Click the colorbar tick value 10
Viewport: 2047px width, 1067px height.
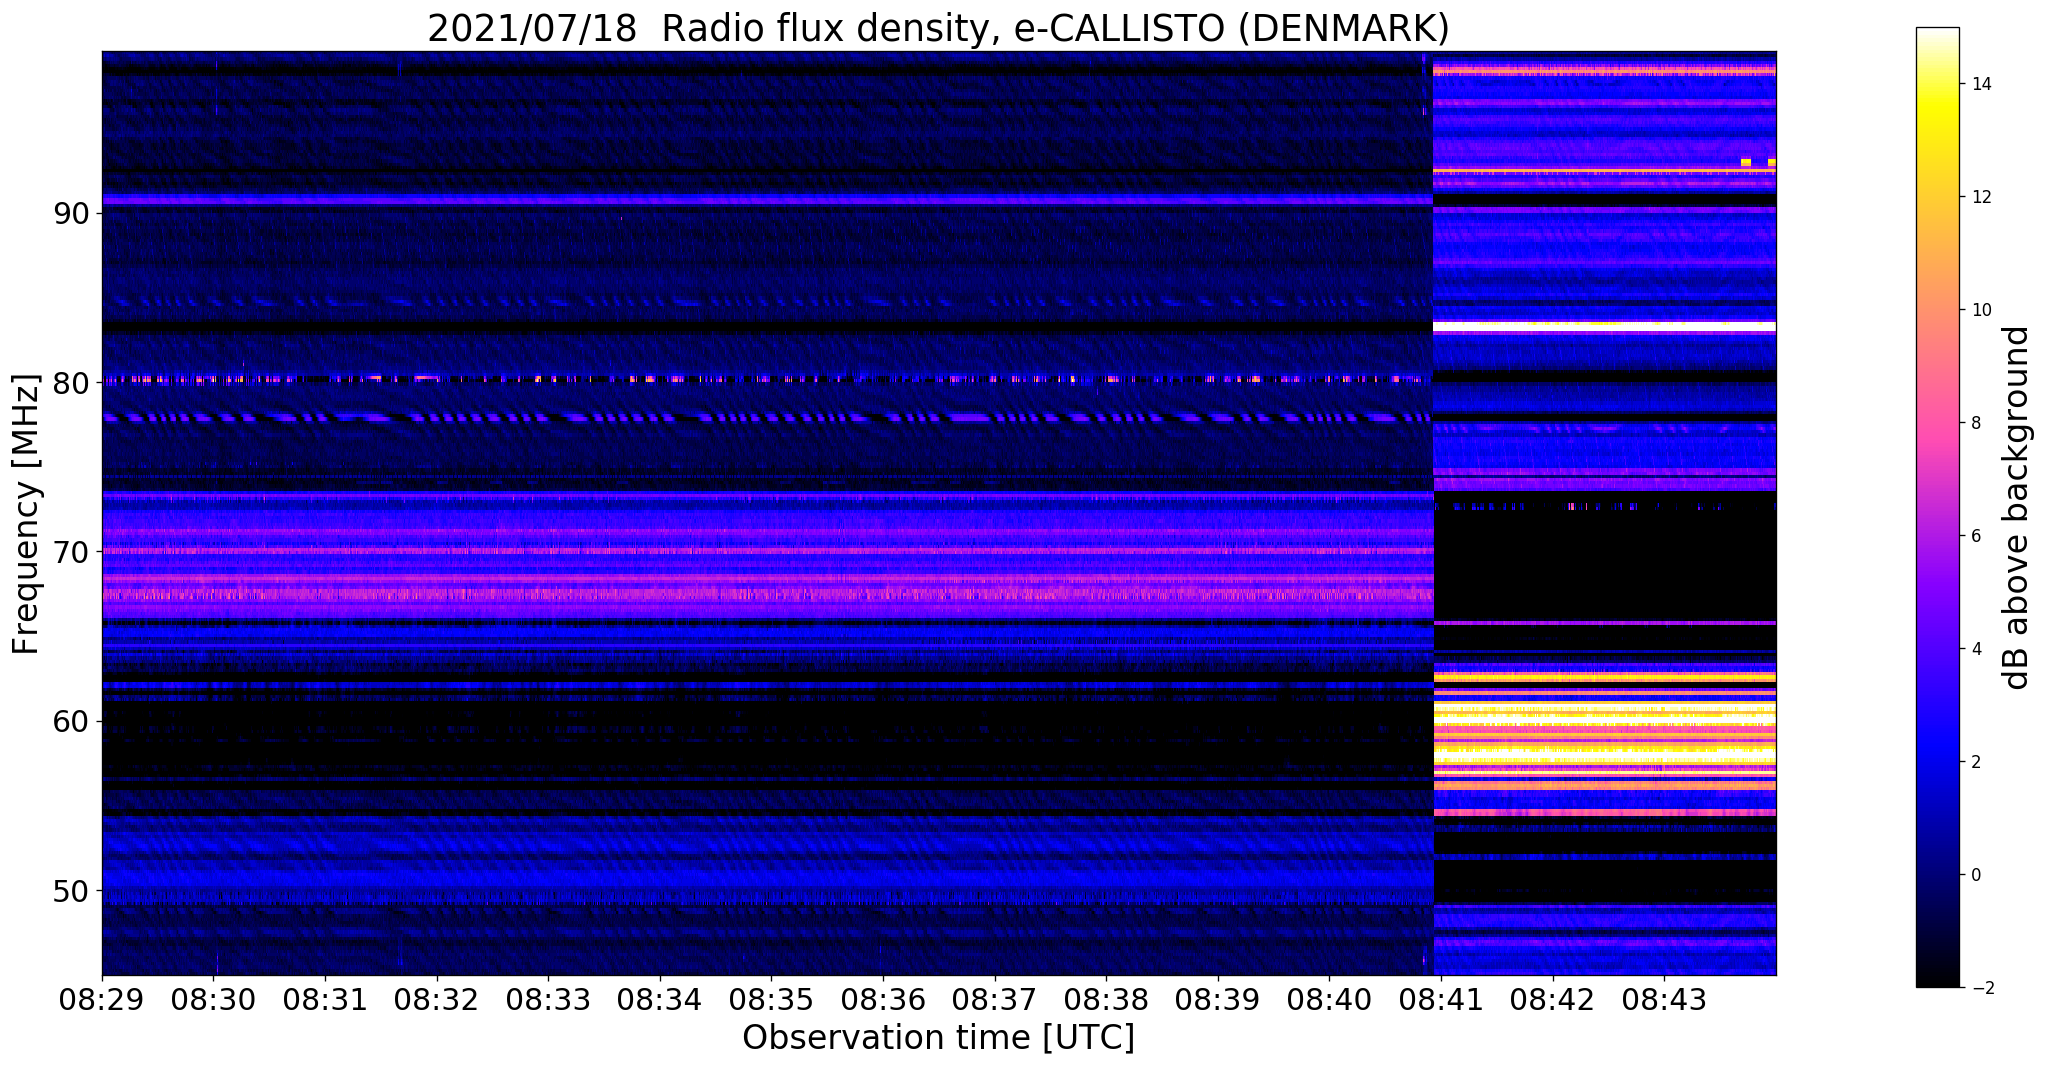coord(1980,310)
